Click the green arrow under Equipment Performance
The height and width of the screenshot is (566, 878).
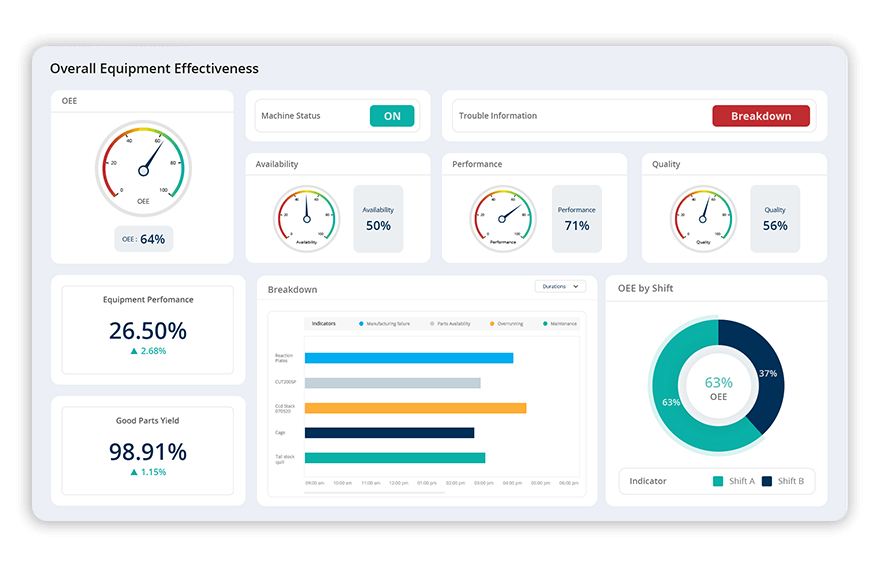point(134,351)
